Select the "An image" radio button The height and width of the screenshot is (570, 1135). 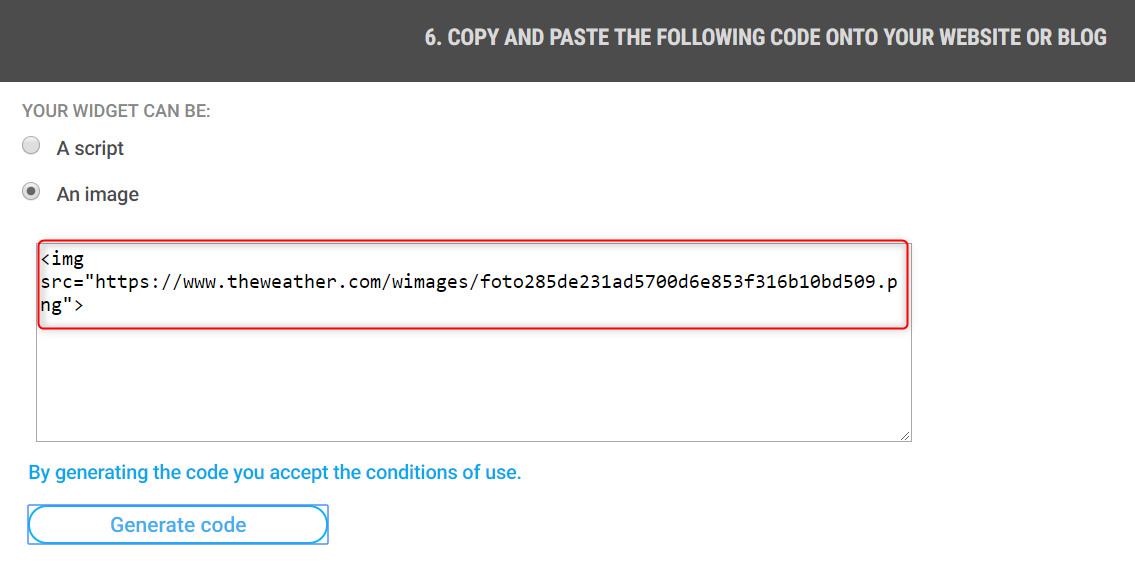pyautogui.click(x=32, y=192)
